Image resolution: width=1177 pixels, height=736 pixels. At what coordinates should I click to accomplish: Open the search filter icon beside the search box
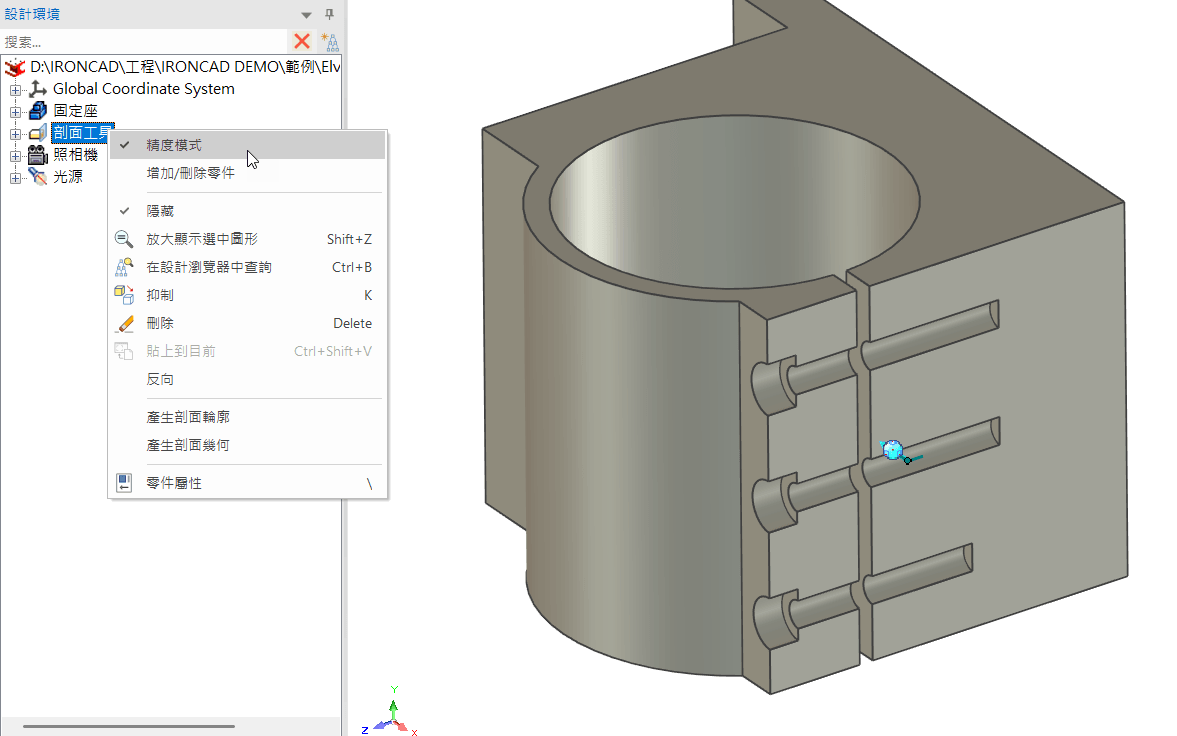click(329, 41)
